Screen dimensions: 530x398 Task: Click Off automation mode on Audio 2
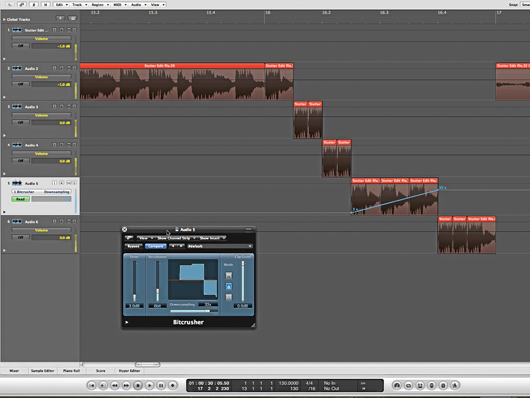click(21, 84)
